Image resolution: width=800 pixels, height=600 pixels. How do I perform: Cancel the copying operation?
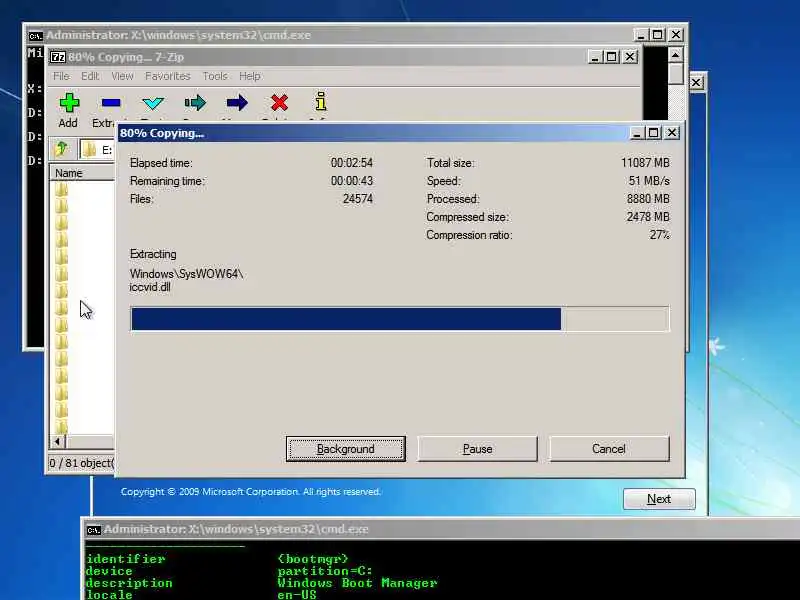click(x=609, y=449)
